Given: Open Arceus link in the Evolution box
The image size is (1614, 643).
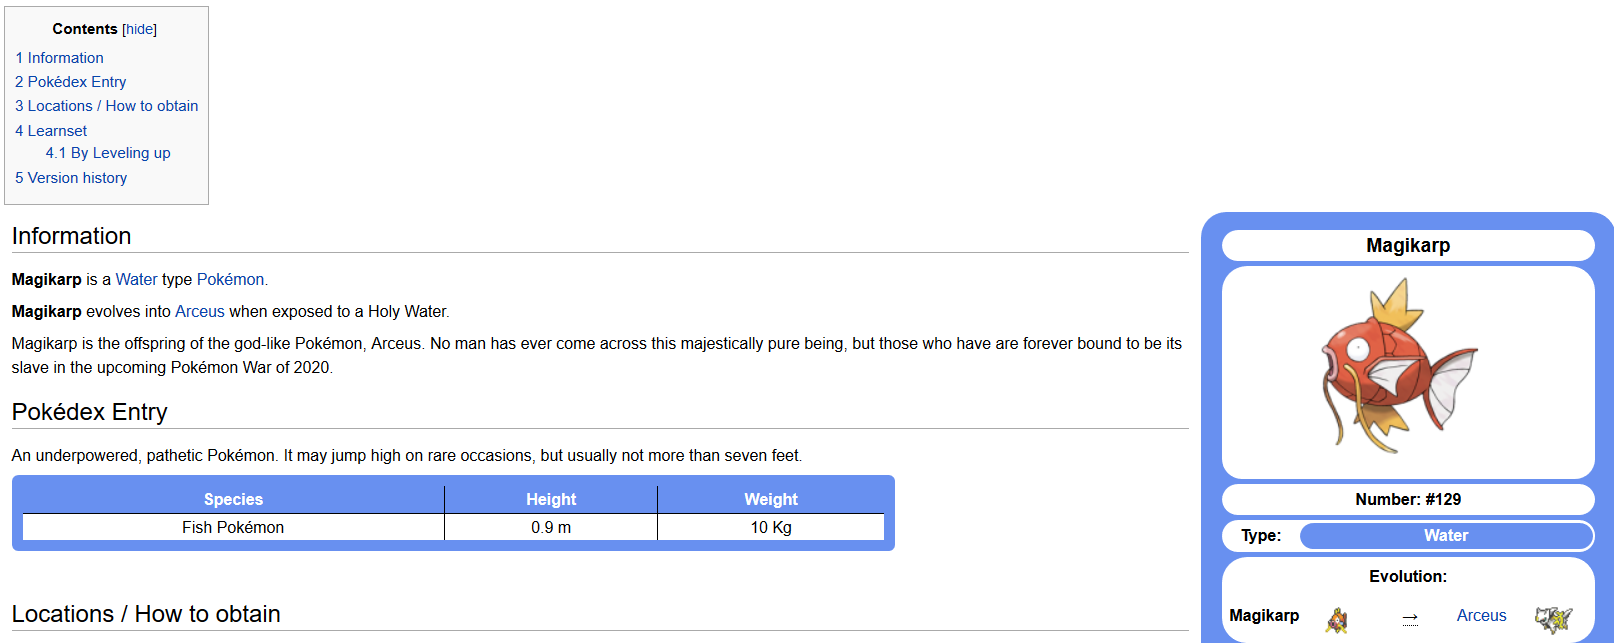Looking at the screenshot, I should (1481, 616).
